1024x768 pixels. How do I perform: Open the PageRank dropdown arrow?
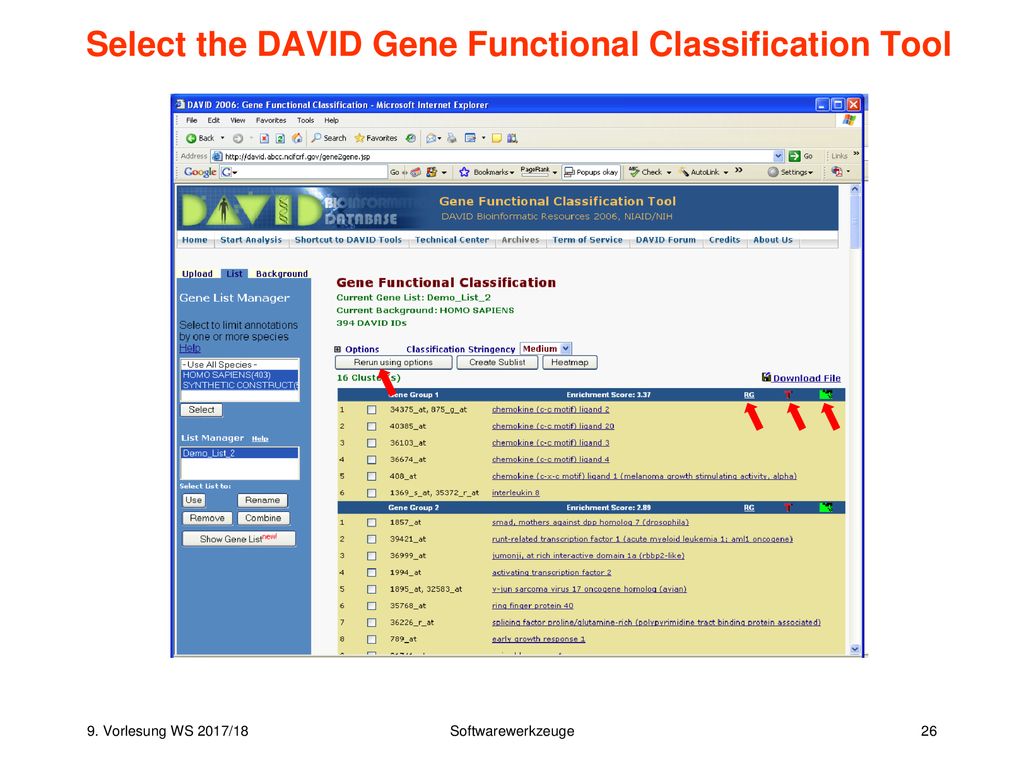[555, 172]
